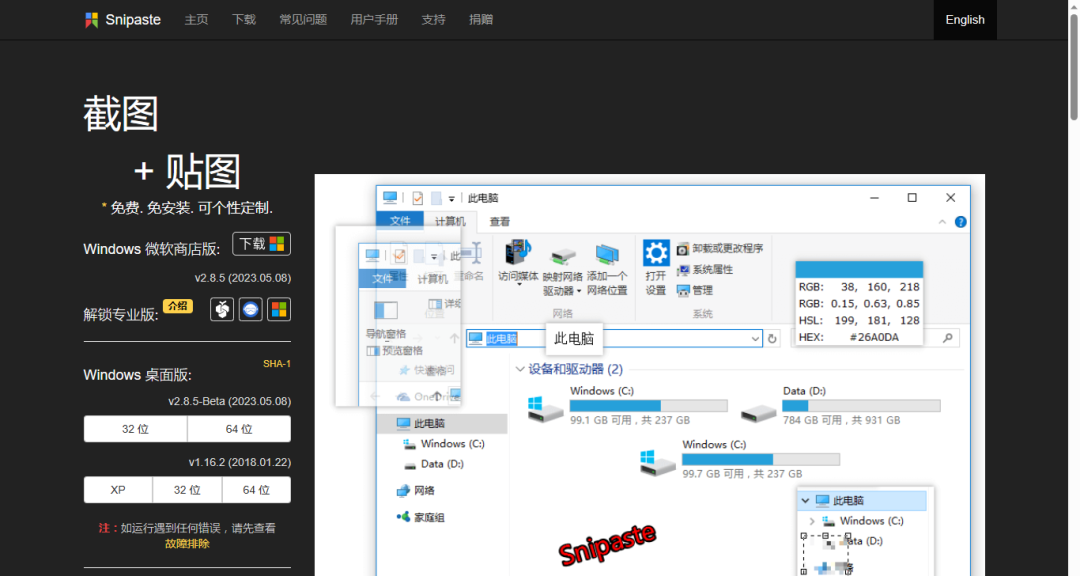Click the HEX #26A0DA value
Viewport: 1080px width, 576px height.
tap(874, 337)
